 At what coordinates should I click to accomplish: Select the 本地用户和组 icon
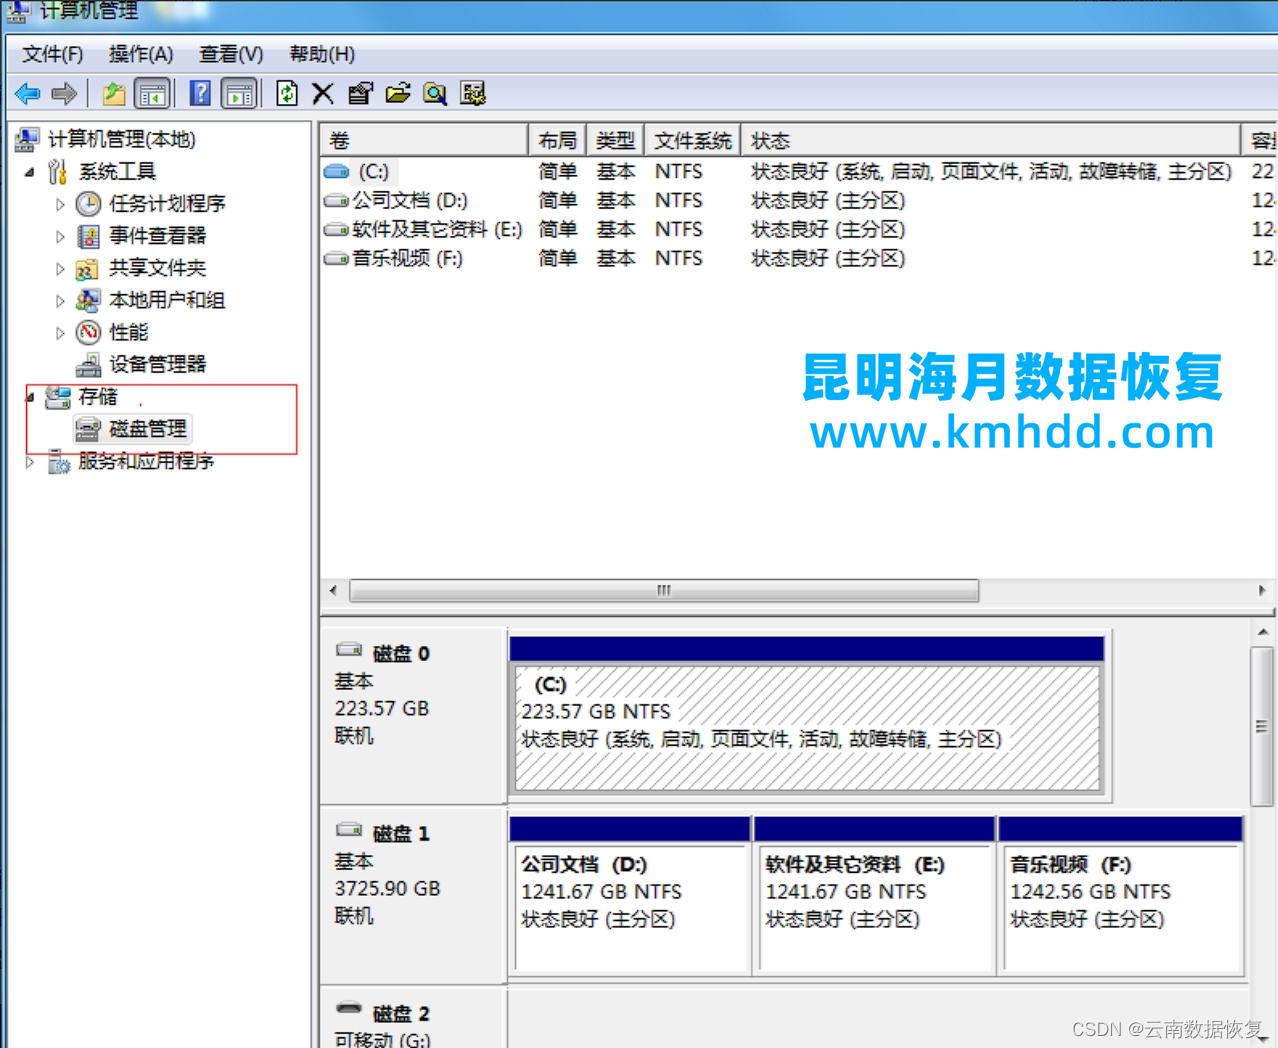89,300
